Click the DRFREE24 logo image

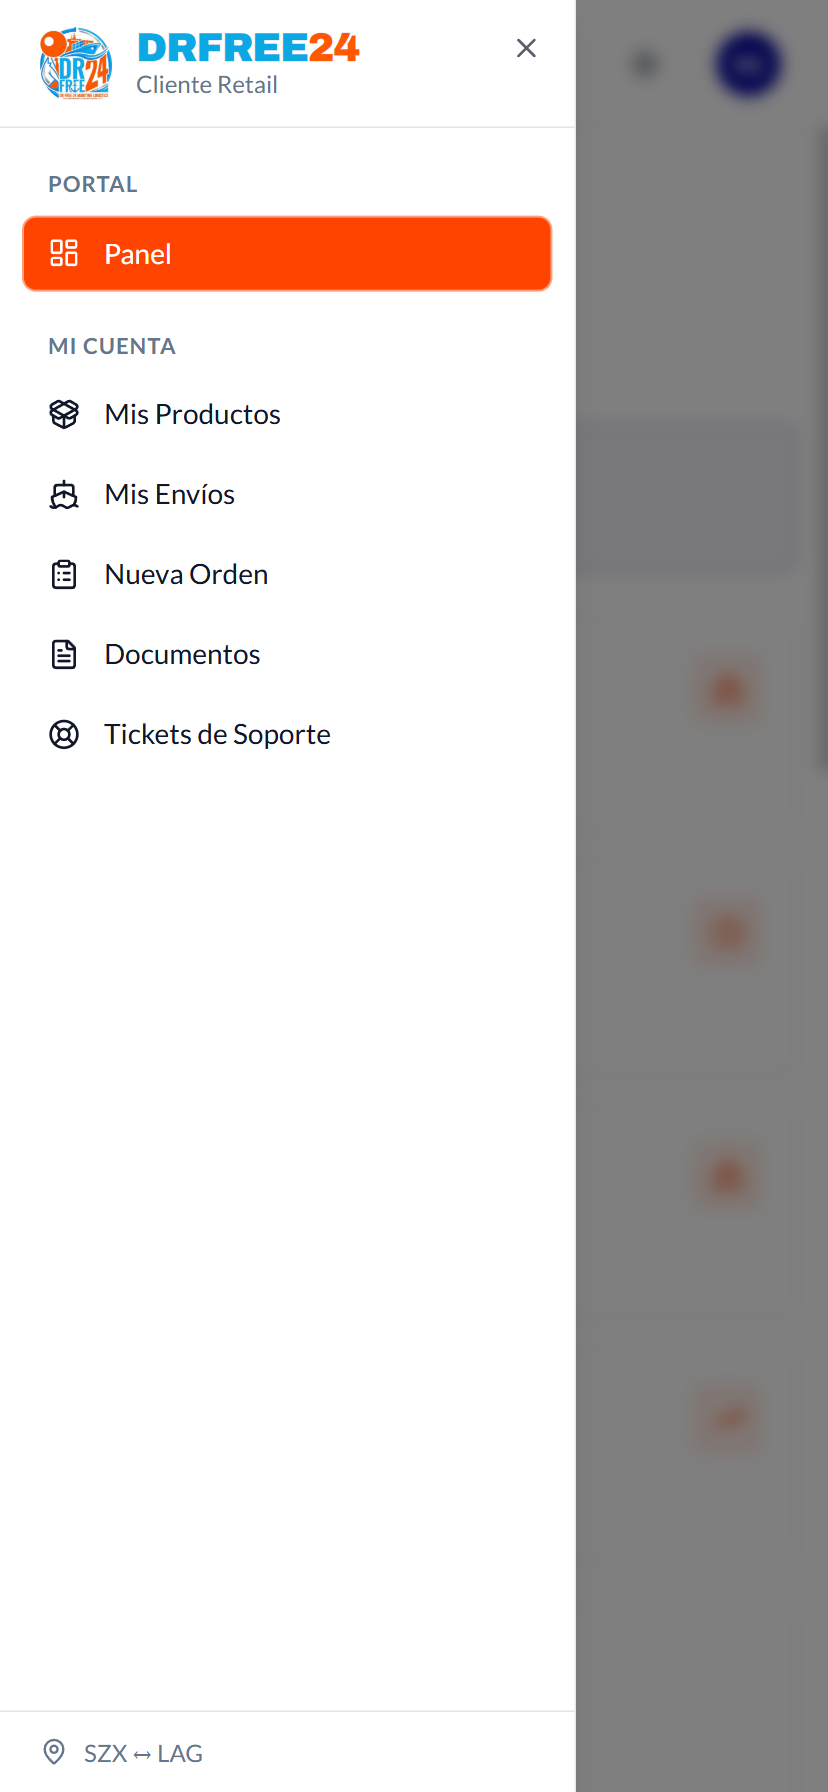coord(75,64)
